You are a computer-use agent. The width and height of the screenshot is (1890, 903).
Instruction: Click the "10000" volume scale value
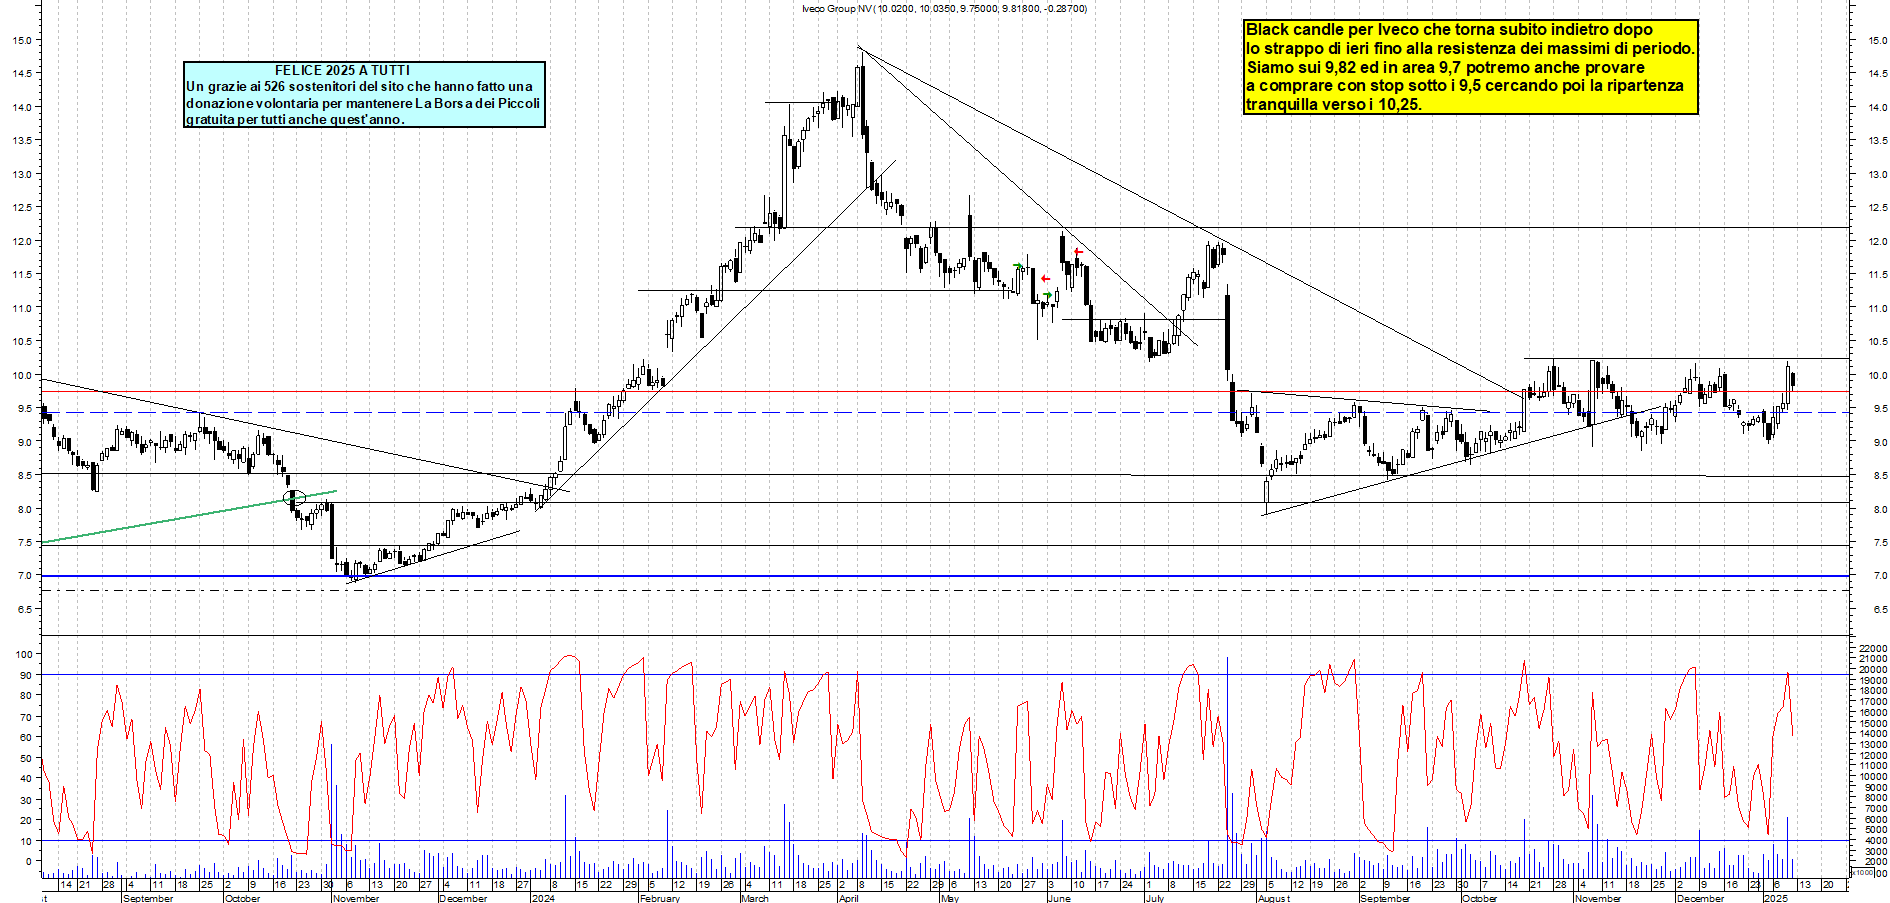[x=1872, y=777]
